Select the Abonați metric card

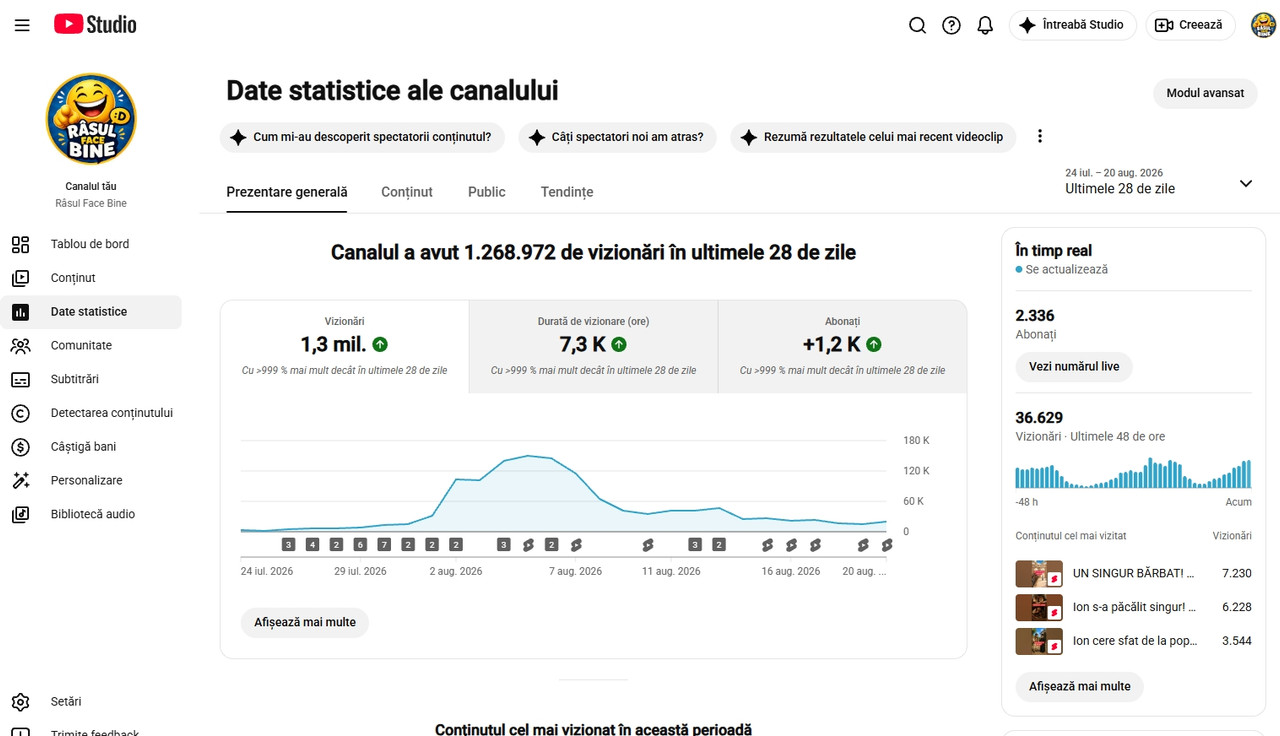[x=843, y=346]
